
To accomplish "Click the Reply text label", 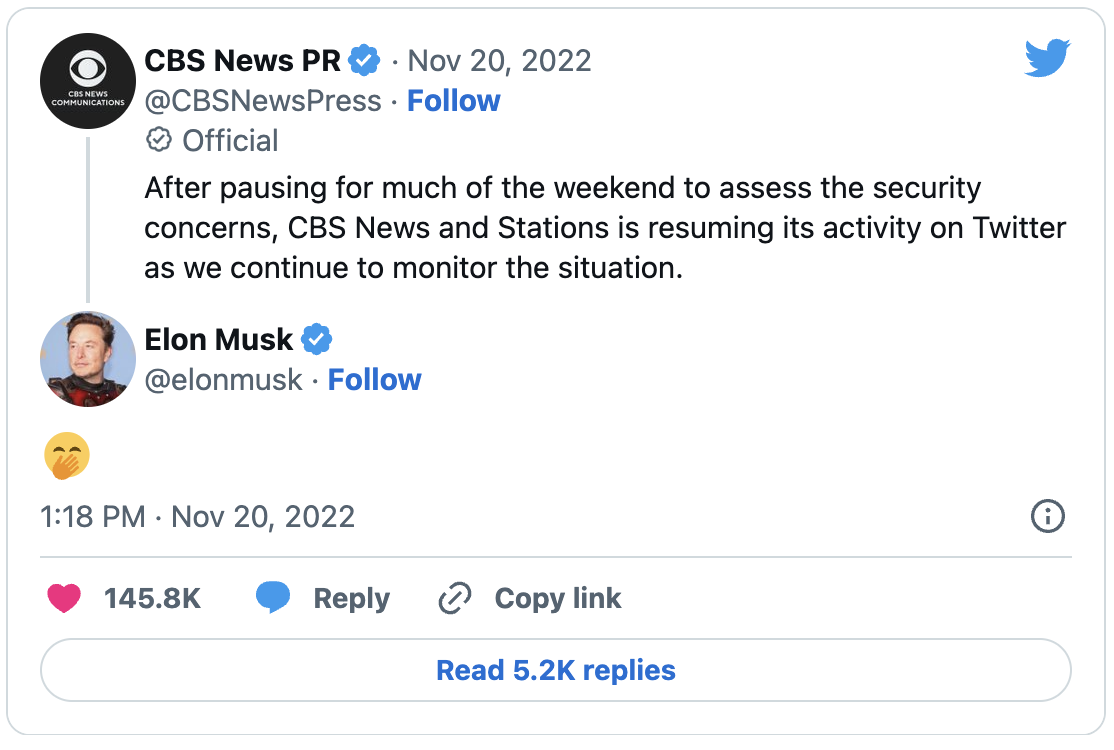I will (x=351, y=598).
